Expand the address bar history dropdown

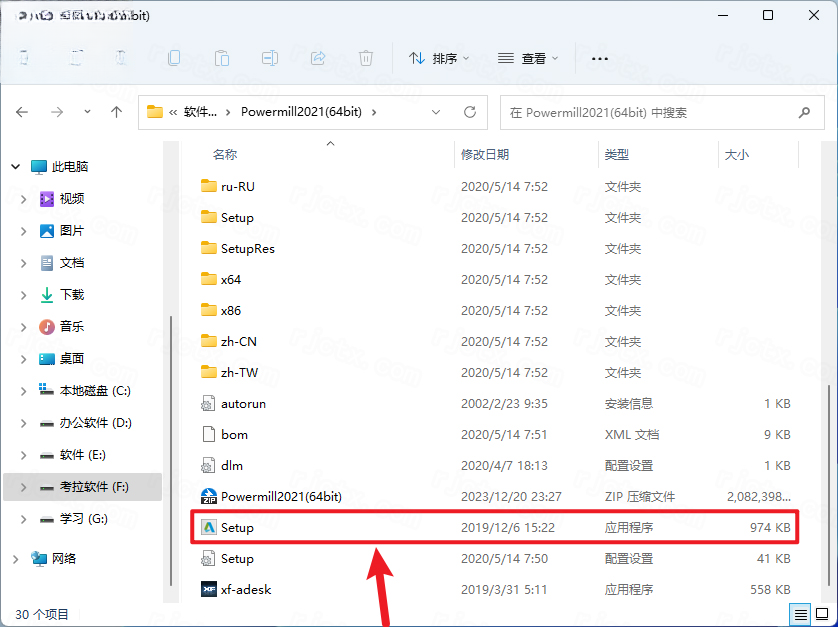(436, 112)
